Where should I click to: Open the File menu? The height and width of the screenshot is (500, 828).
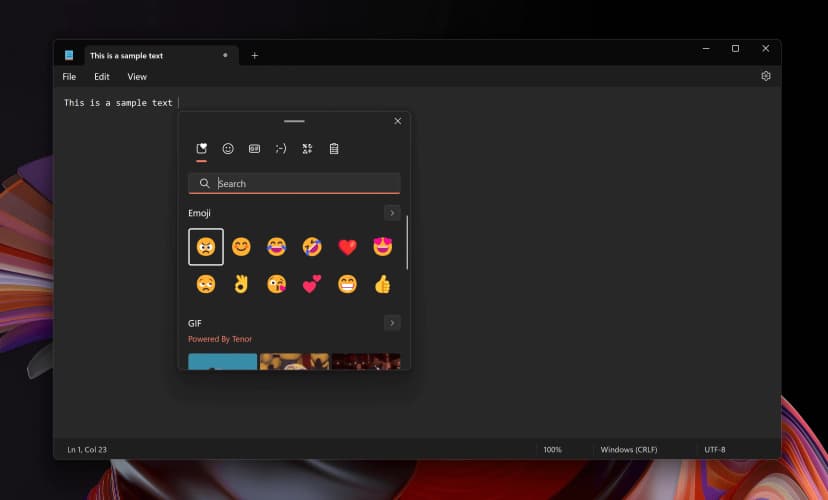coord(69,77)
